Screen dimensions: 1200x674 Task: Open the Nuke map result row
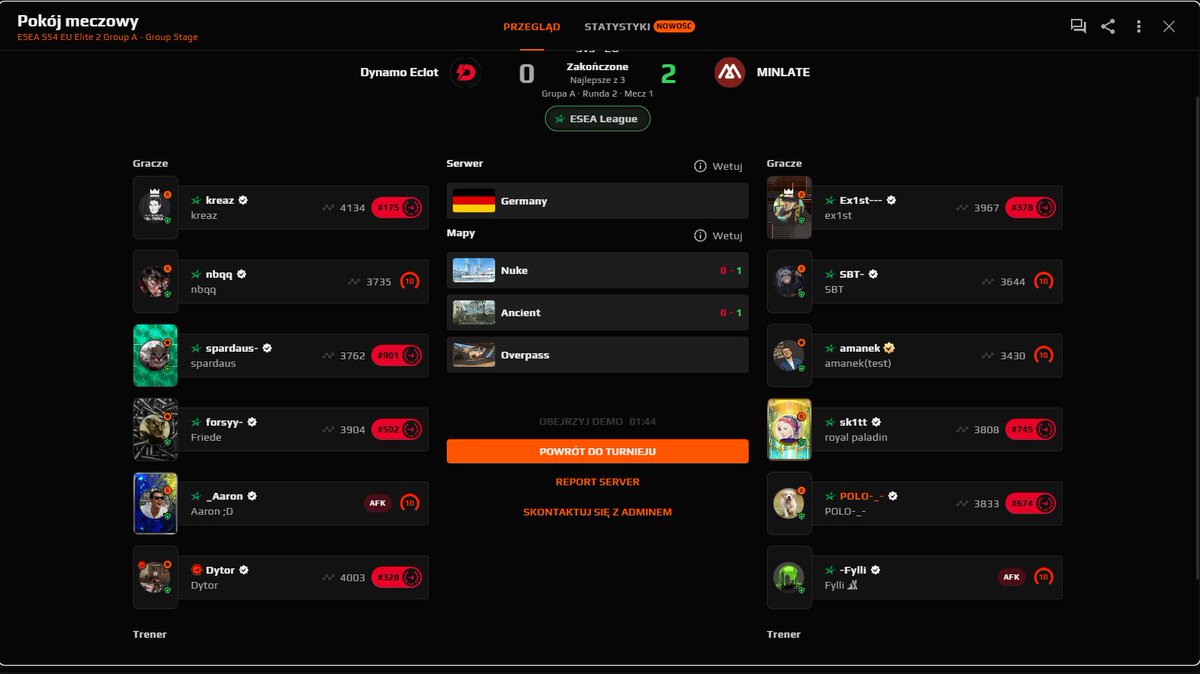(x=597, y=271)
